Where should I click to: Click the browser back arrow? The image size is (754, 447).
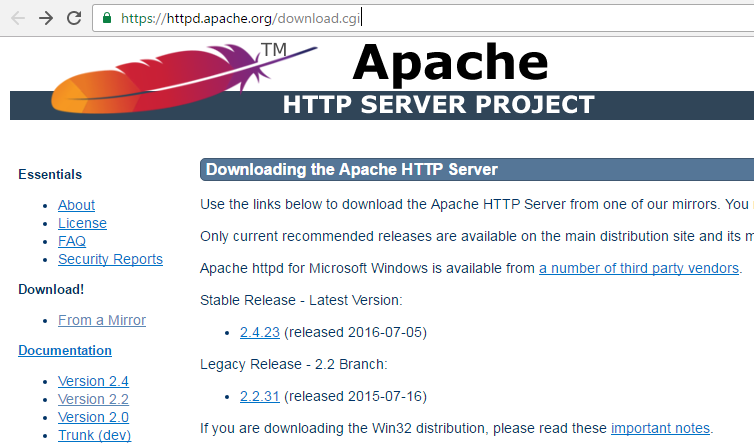[18, 18]
